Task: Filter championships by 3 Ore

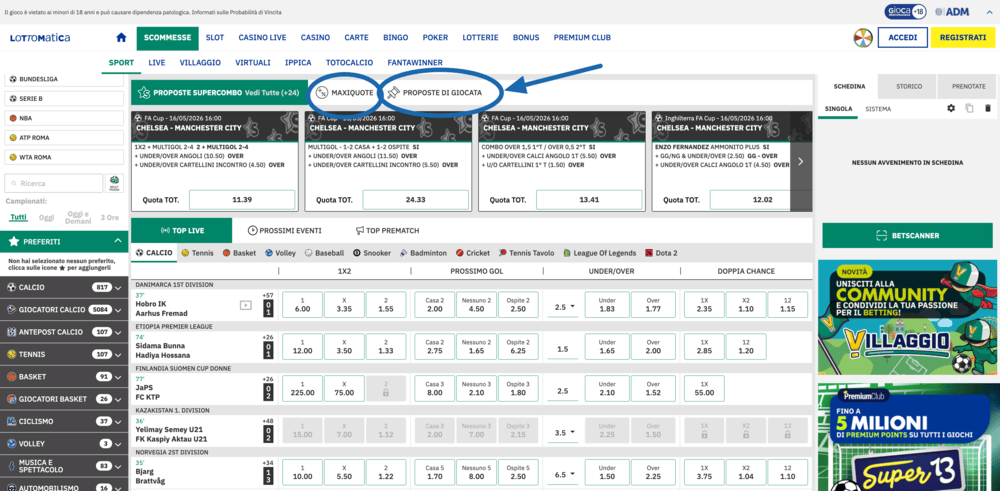Action: pos(111,217)
